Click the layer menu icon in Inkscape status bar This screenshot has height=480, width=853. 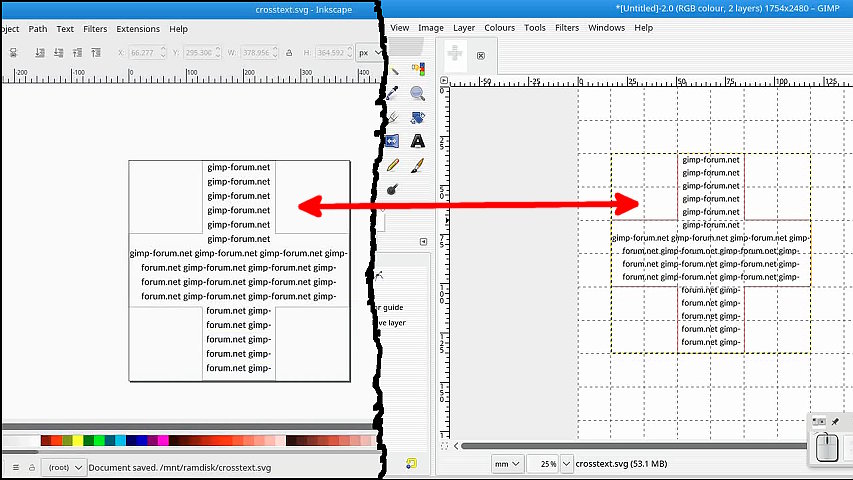click(x=16, y=467)
